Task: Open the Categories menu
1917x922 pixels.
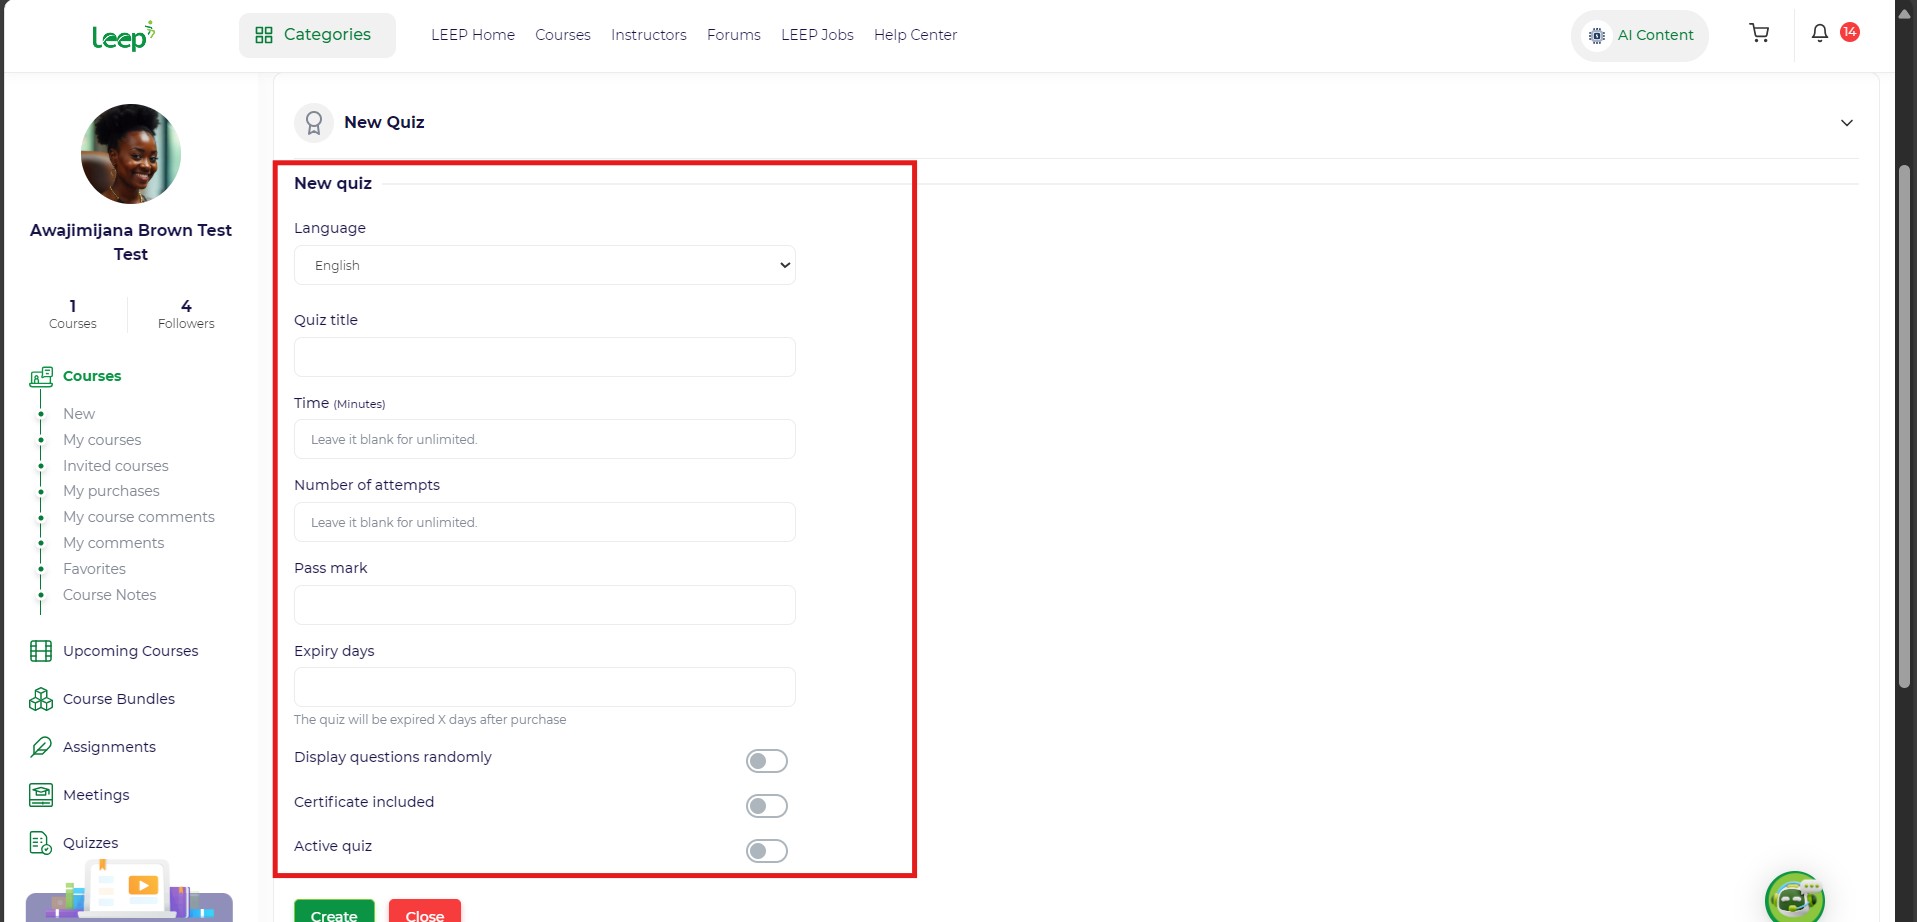Action: coord(317,35)
